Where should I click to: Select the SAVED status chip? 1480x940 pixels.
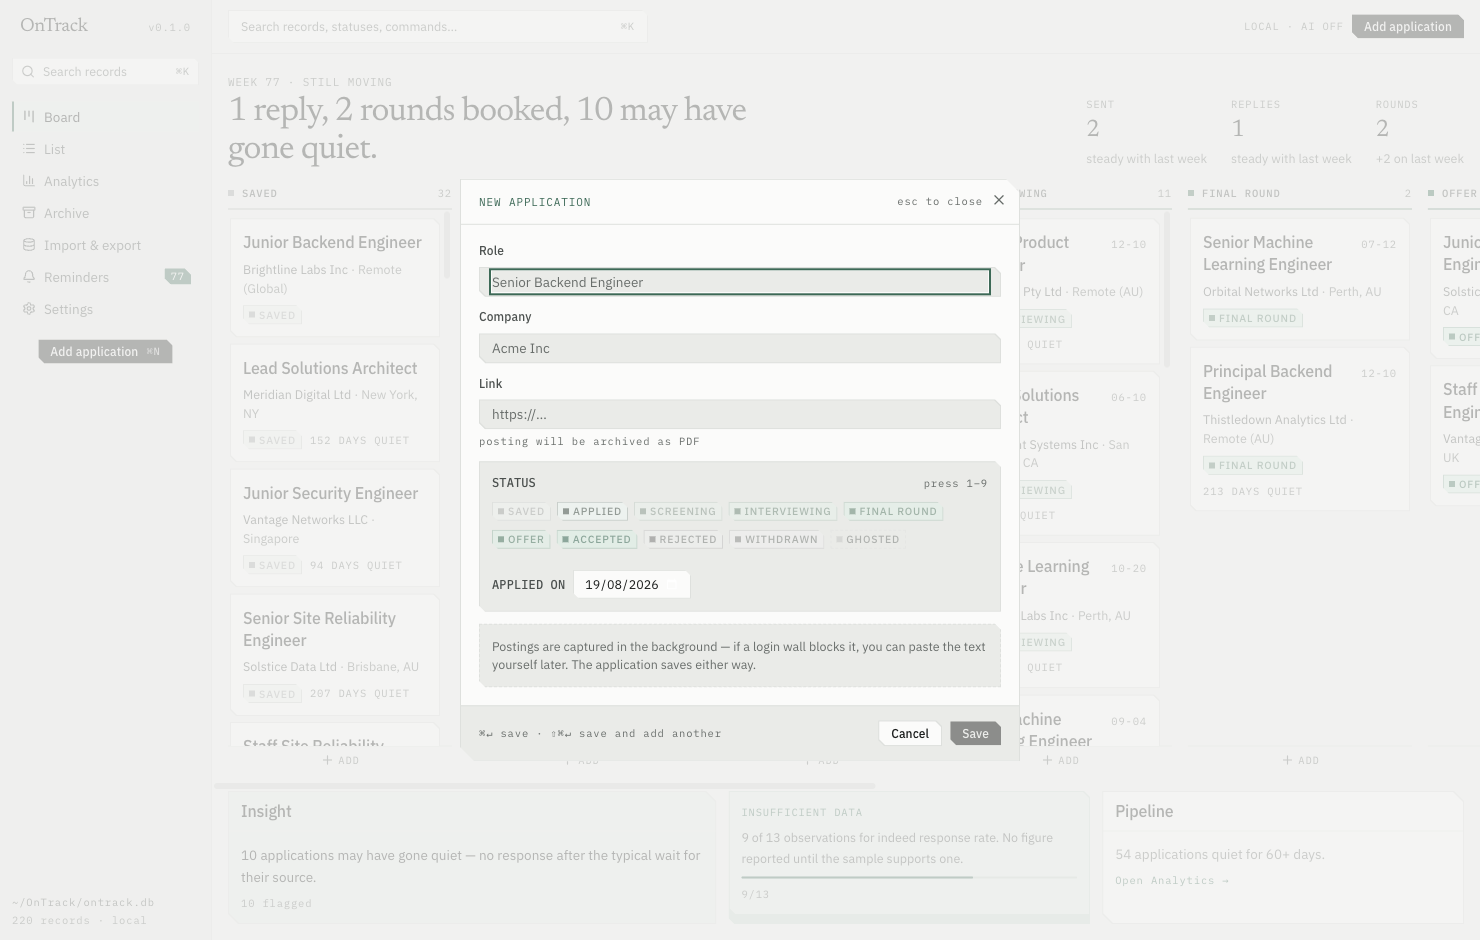pos(521,511)
